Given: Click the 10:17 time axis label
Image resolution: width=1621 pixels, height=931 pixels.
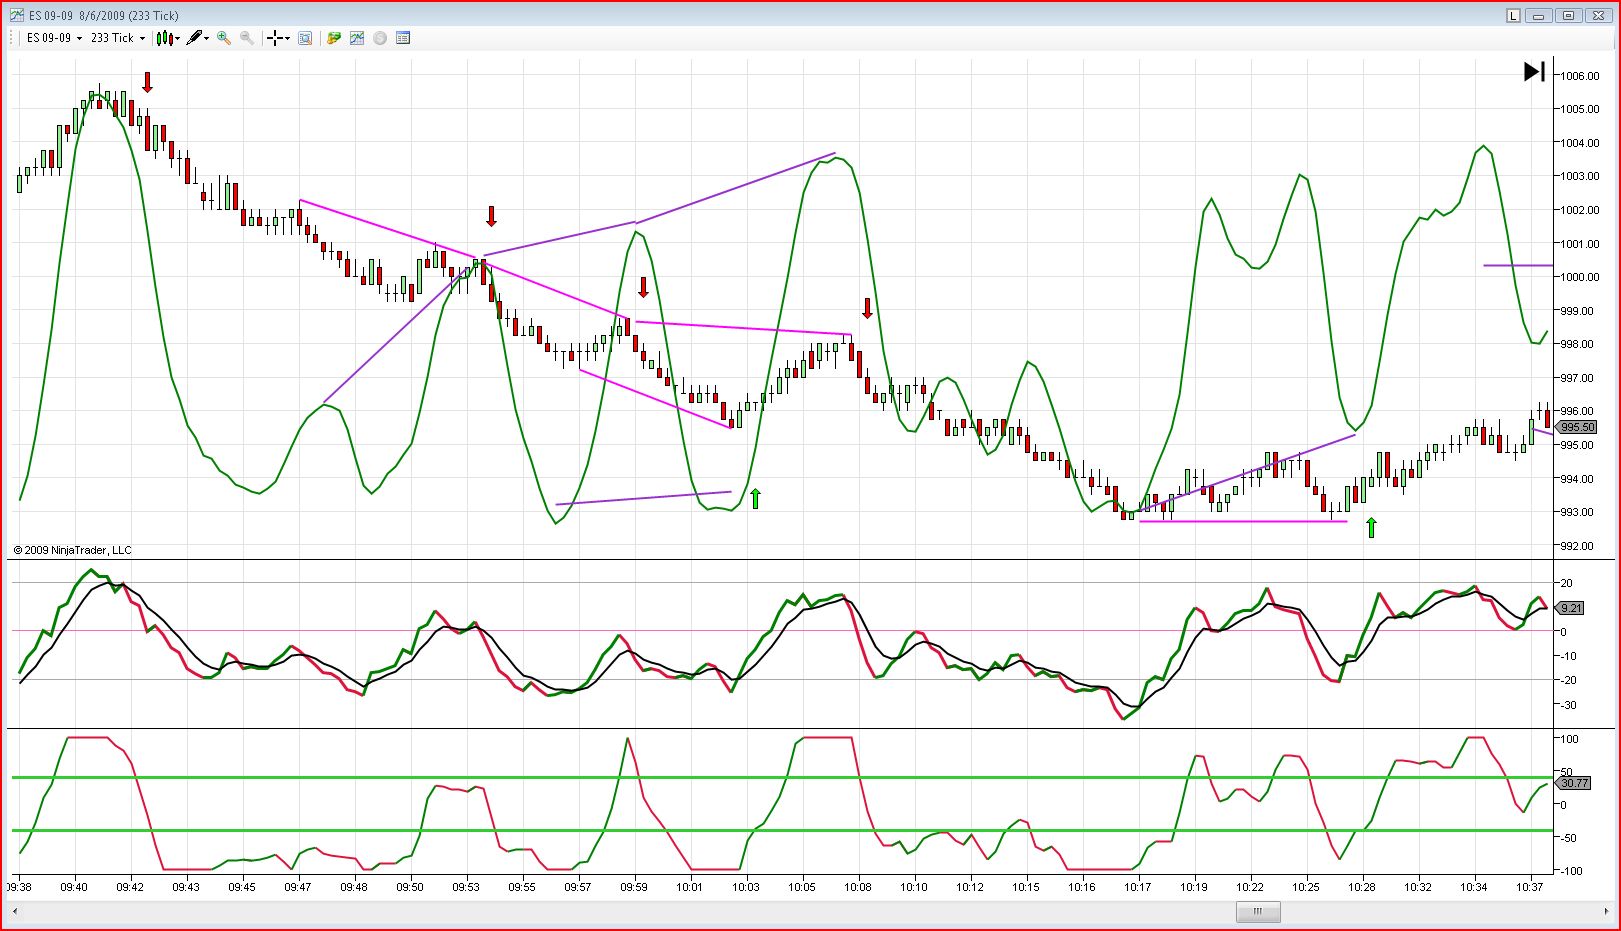Looking at the screenshot, I should [x=1138, y=887].
